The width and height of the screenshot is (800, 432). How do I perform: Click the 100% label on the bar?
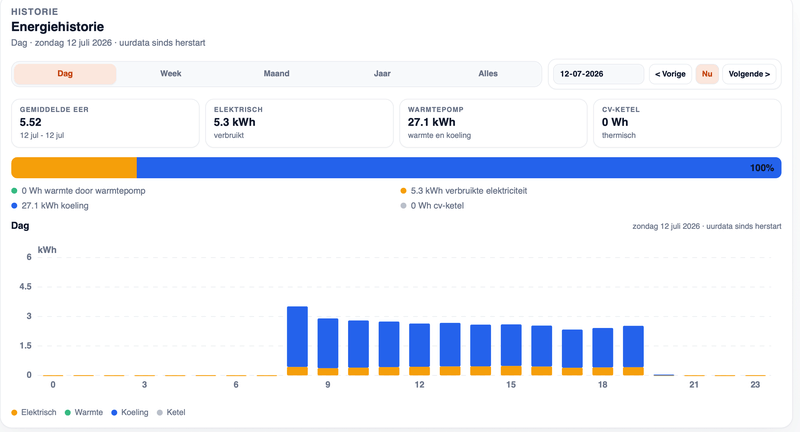(x=762, y=168)
